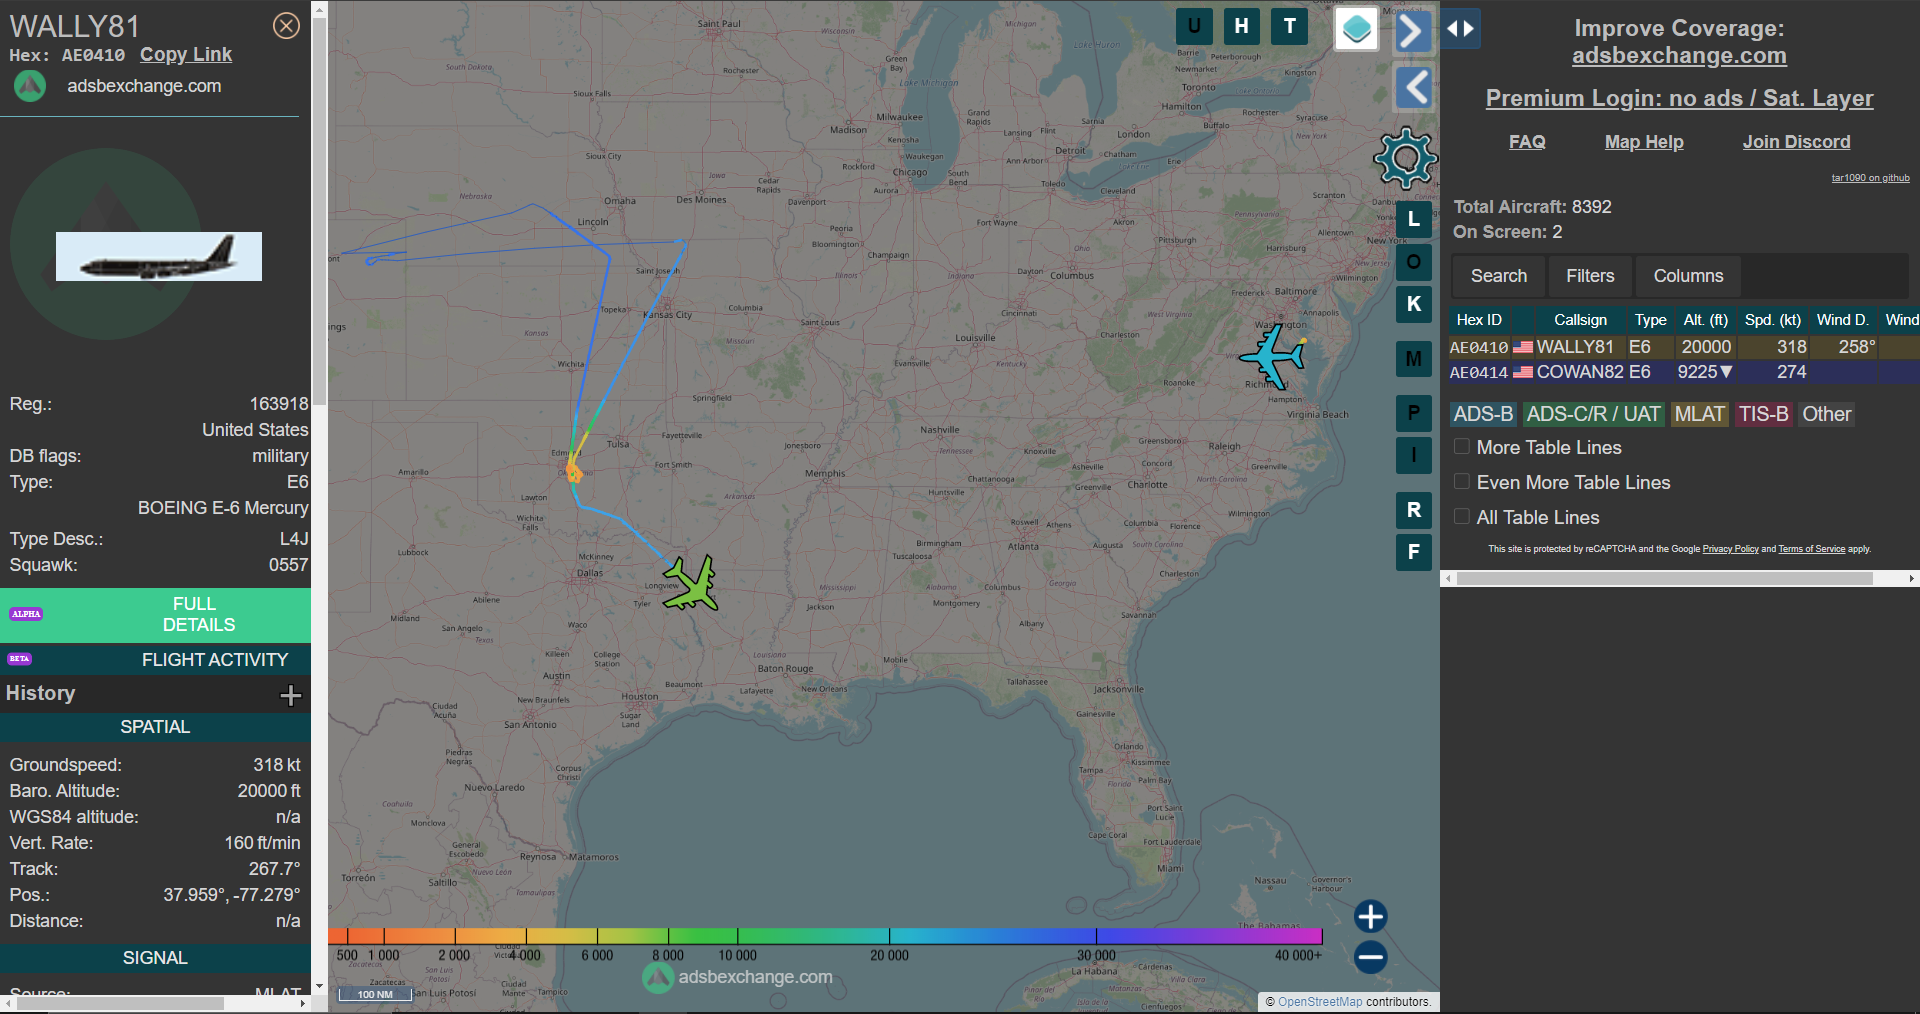Viewport: 1920px width, 1014px height.
Task: Click the left-pointing chevron map button
Action: tap(1414, 87)
